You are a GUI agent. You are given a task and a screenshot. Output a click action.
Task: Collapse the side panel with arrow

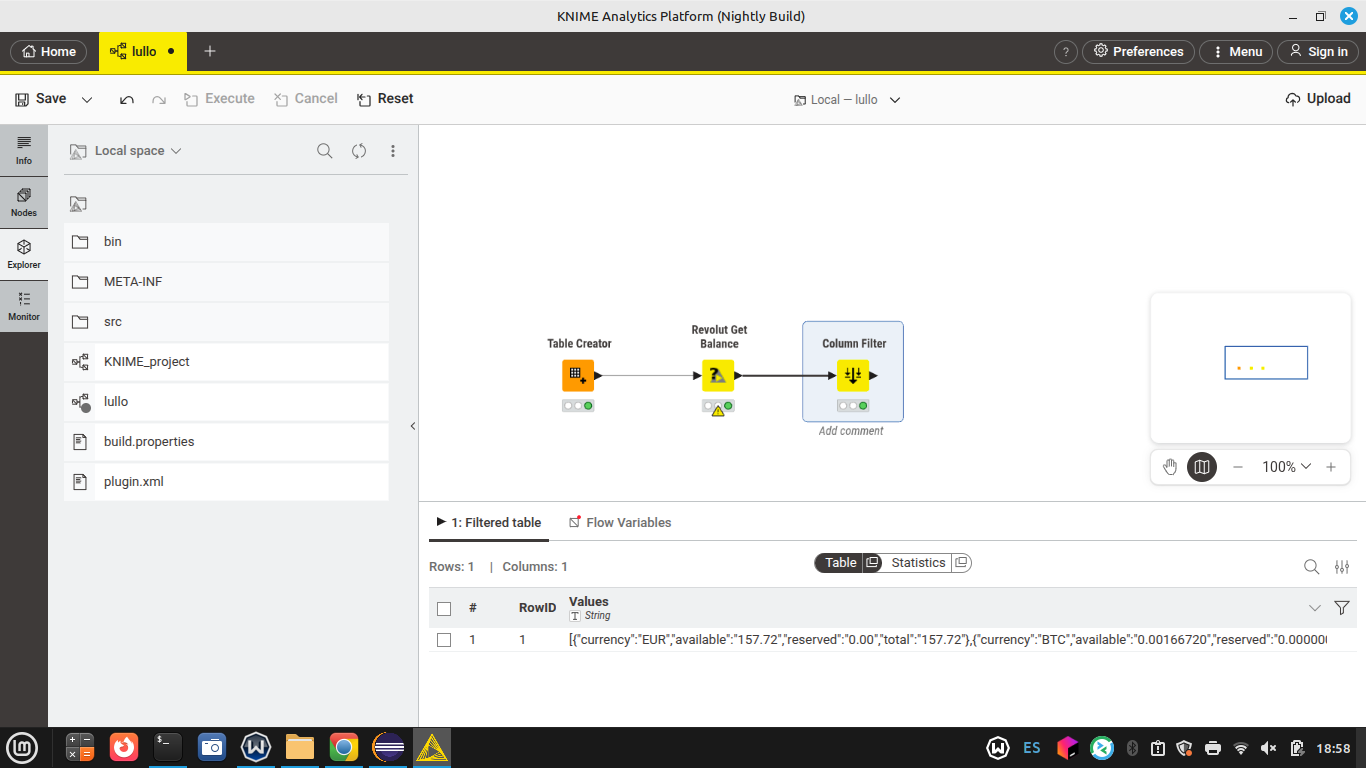point(413,426)
